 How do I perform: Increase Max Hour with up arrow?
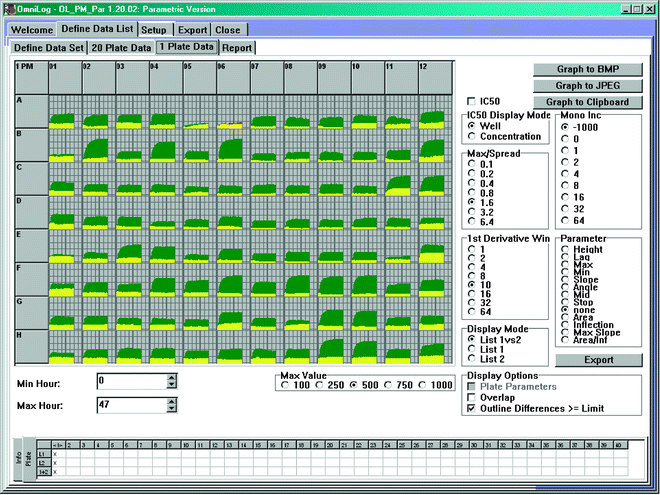pos(171,402)
